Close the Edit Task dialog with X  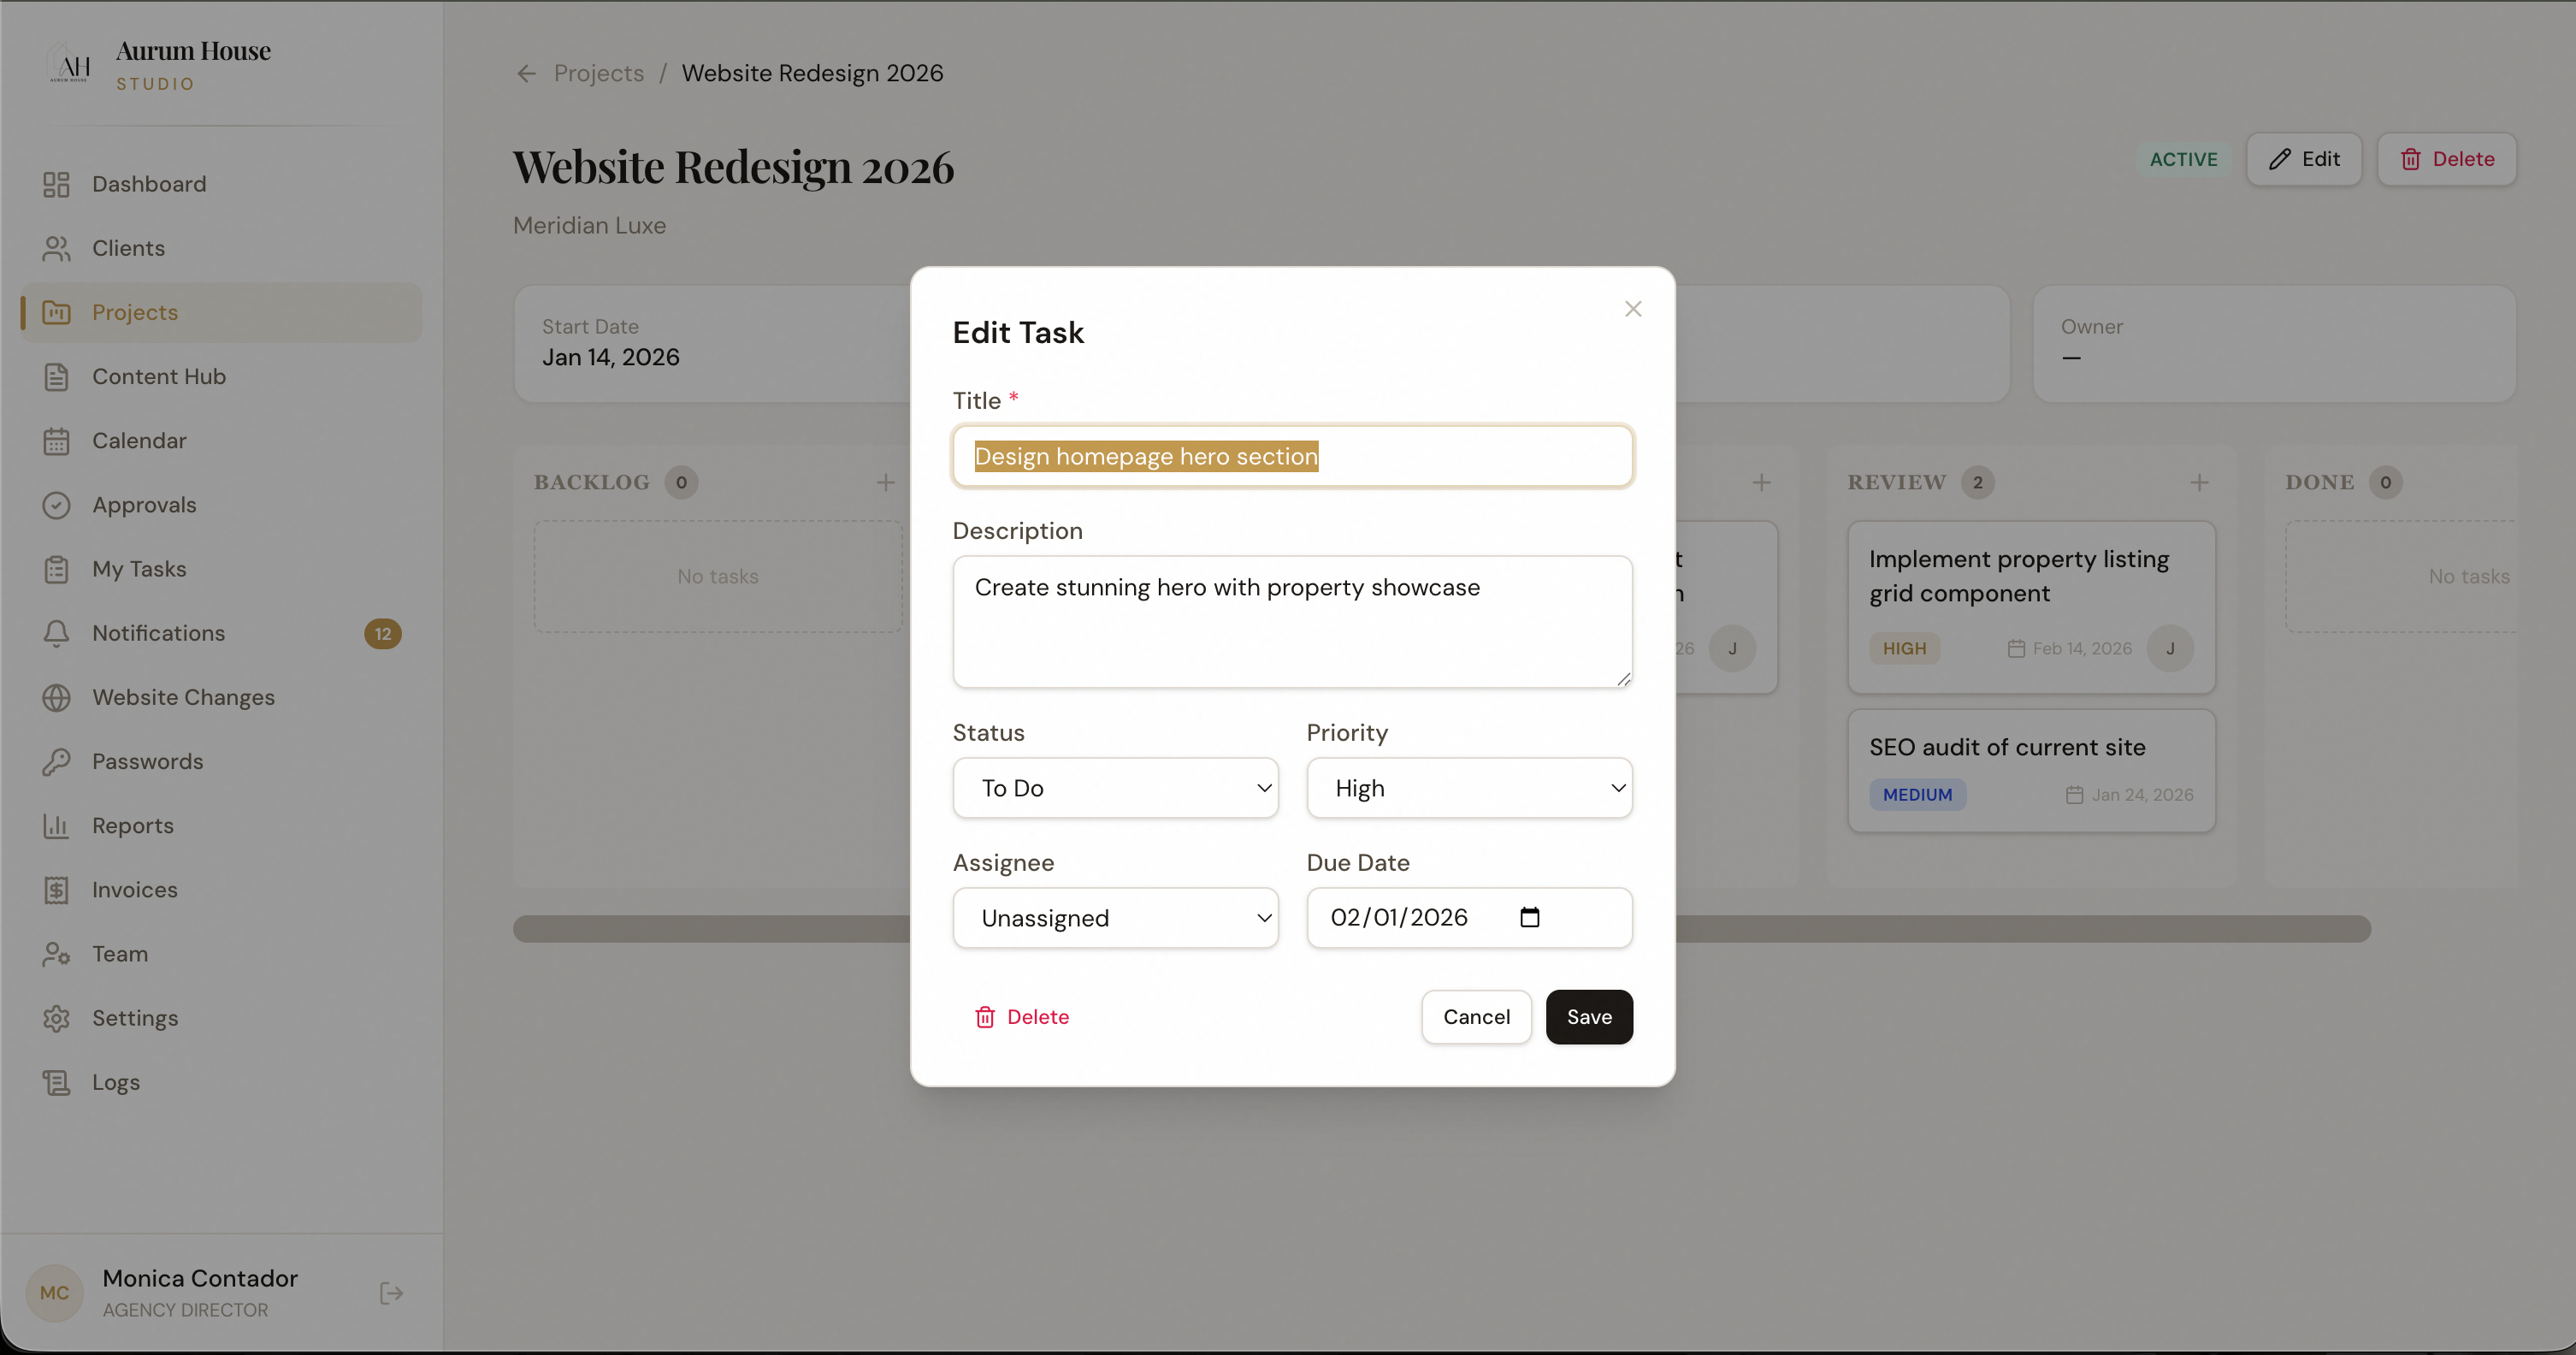coord(1633,309)
